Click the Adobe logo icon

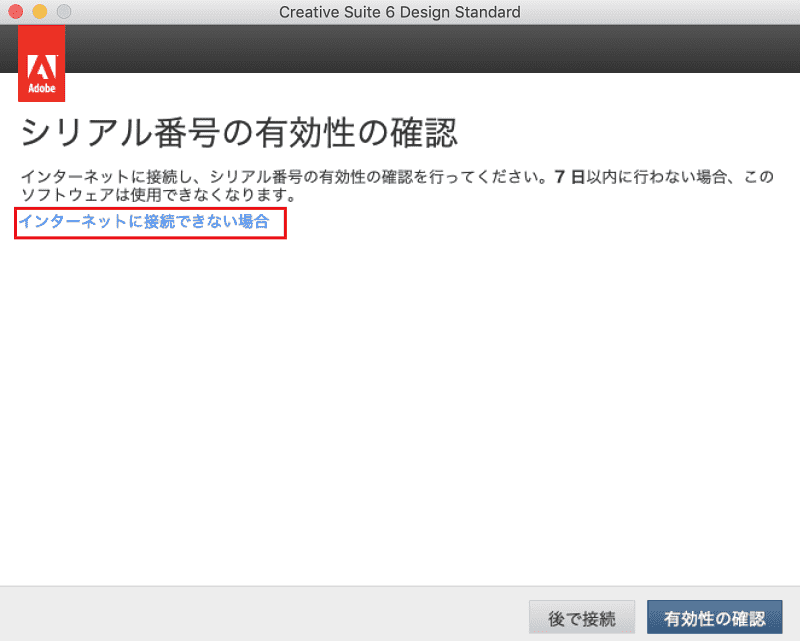[41, 63]
